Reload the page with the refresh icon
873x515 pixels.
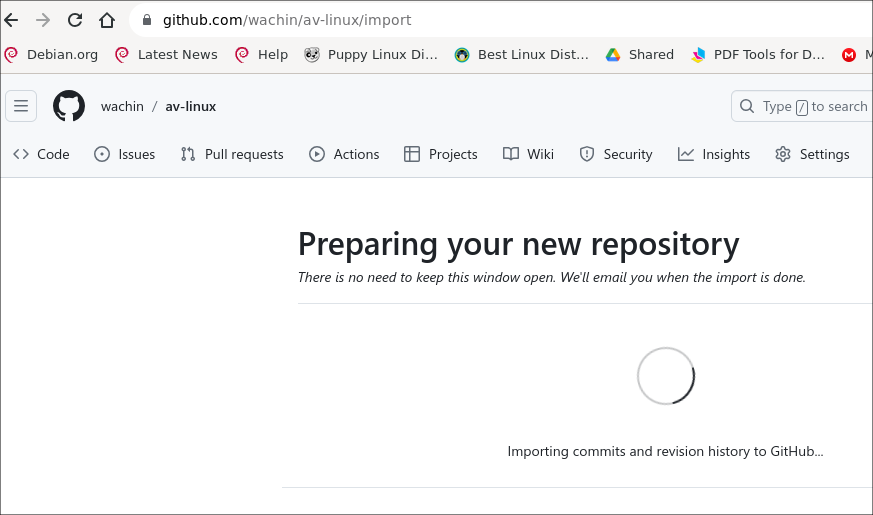(75, 21)
